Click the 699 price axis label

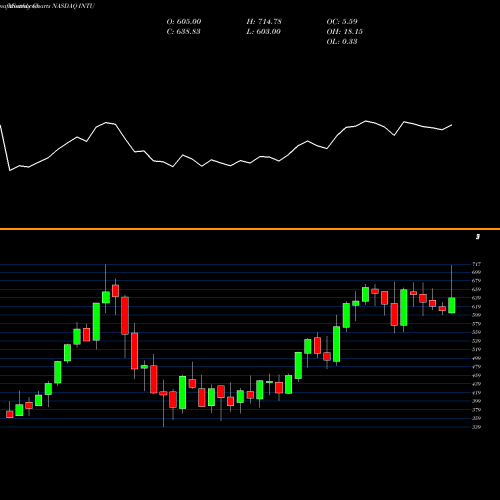click(x=476, y=272)
